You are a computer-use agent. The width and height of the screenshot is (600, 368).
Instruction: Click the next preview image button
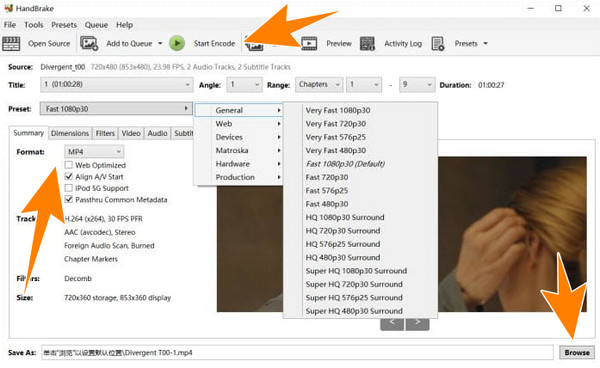point(417,324)
